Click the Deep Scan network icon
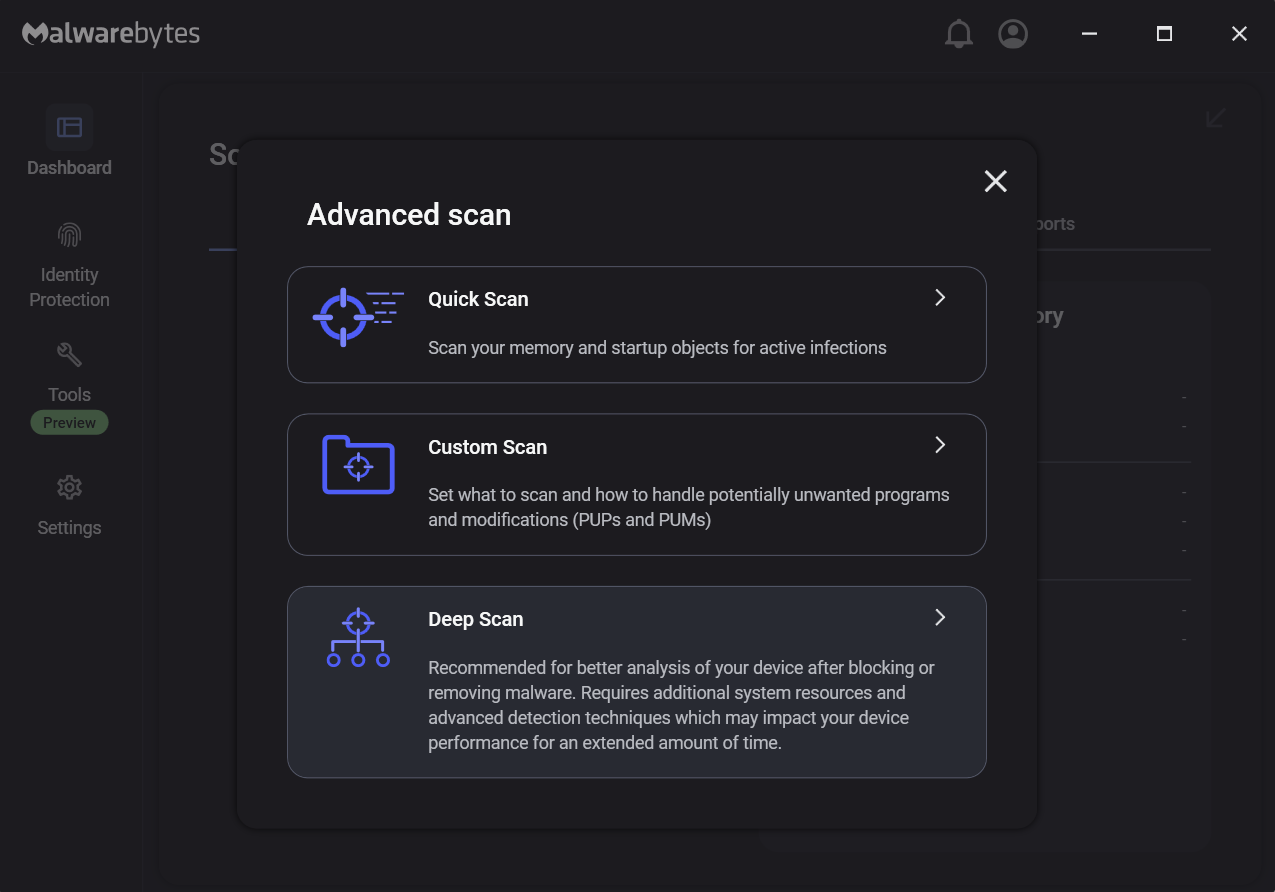The width and height of the screenshot is (1275, 892). 358,638
